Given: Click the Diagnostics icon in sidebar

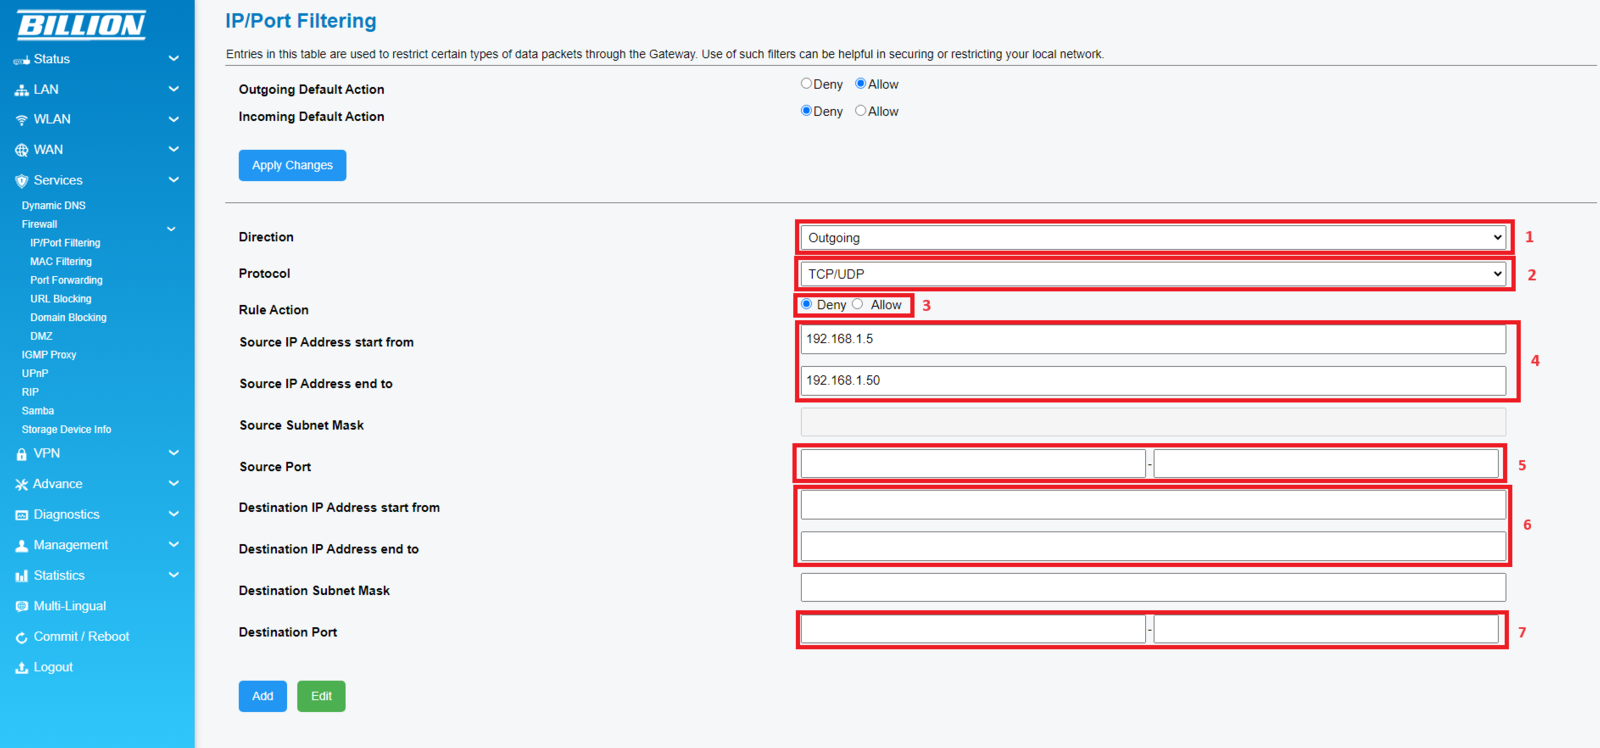Looking at the screenshot, I should [21, 515].
